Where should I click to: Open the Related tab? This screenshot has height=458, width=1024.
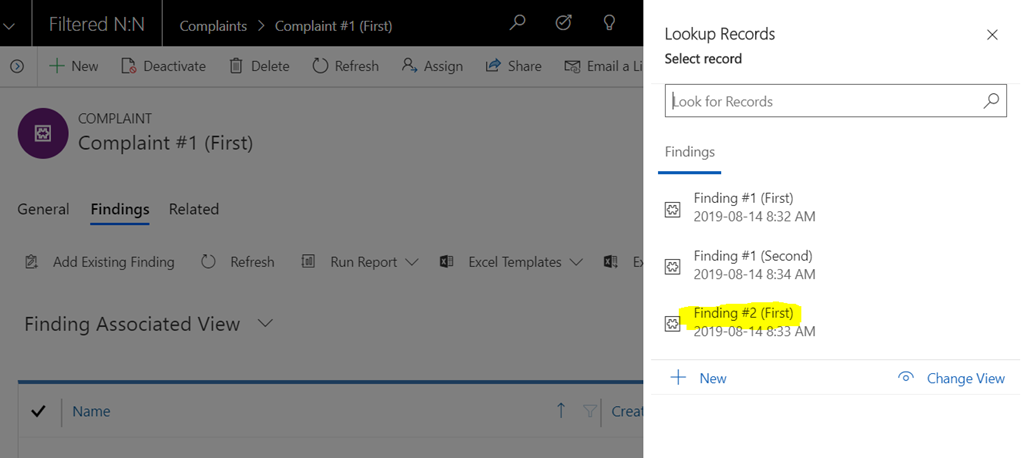tap(194, 209)
